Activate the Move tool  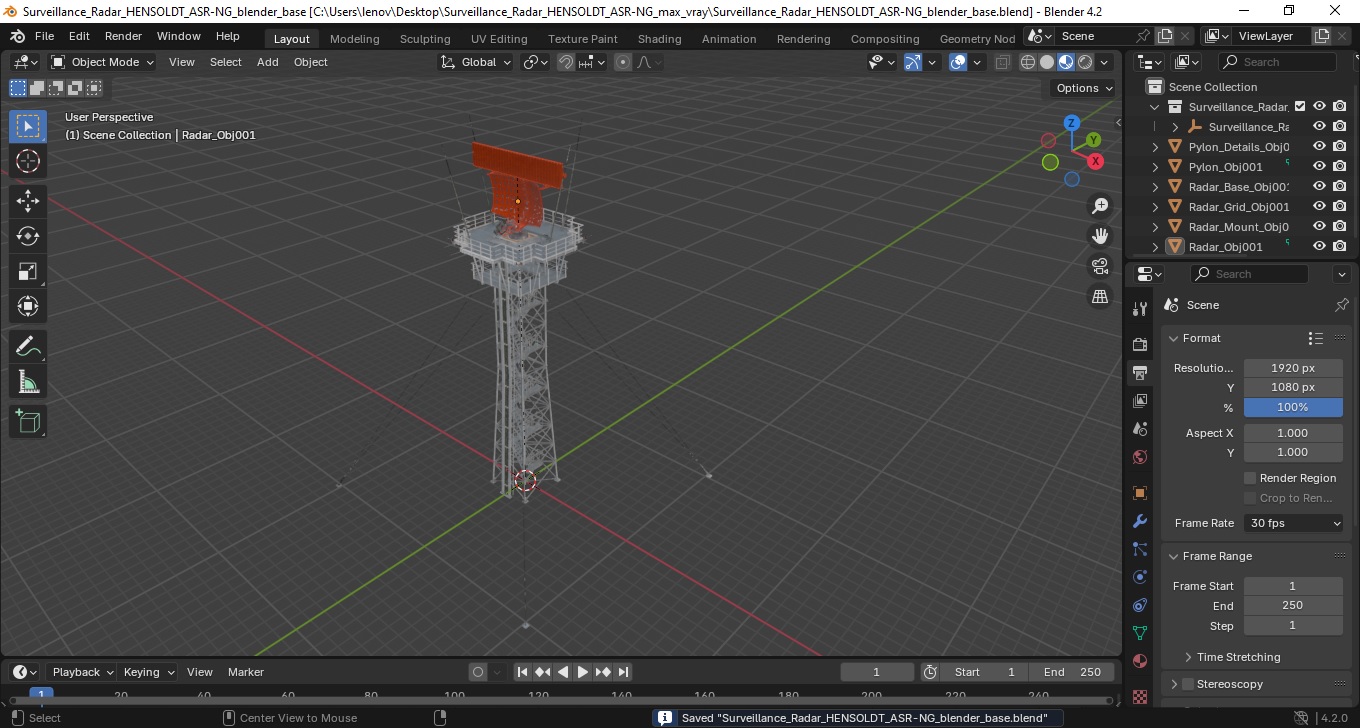pyautogui.click(x=28, y=200)
